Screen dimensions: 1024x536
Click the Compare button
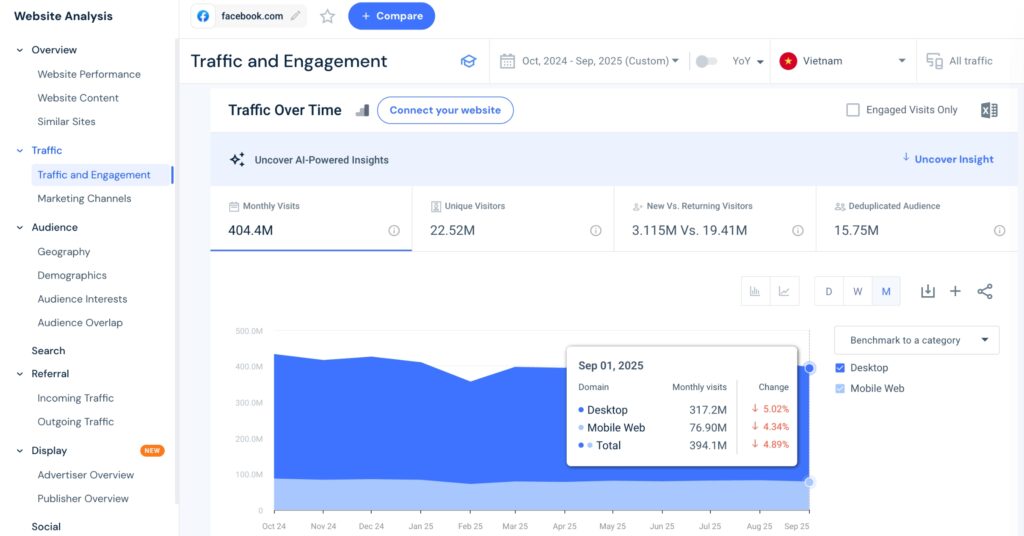(x=391, y=16)
